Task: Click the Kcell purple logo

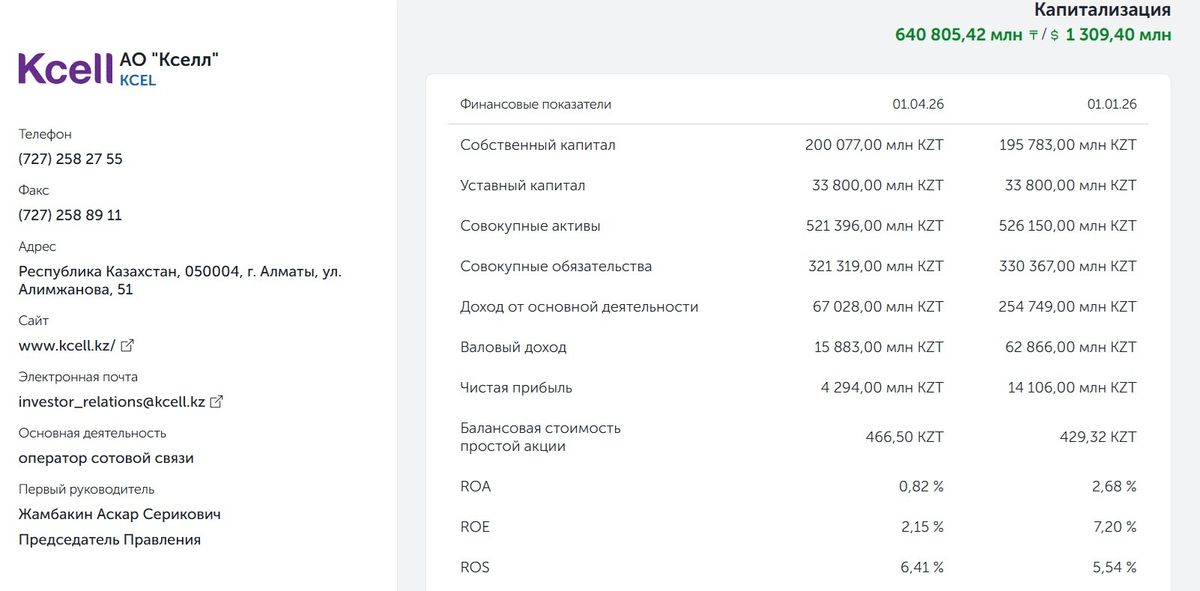Action: coord(65,69)
